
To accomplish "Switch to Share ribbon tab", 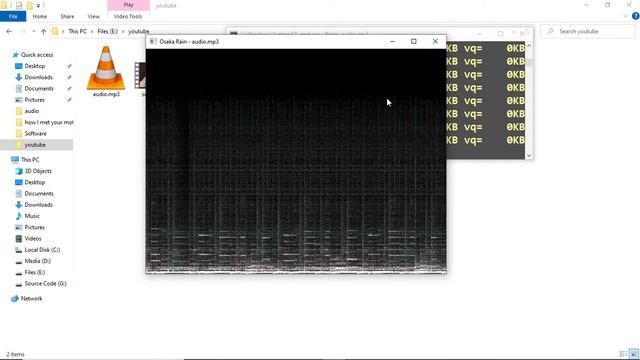I will [x=67, y=16].
